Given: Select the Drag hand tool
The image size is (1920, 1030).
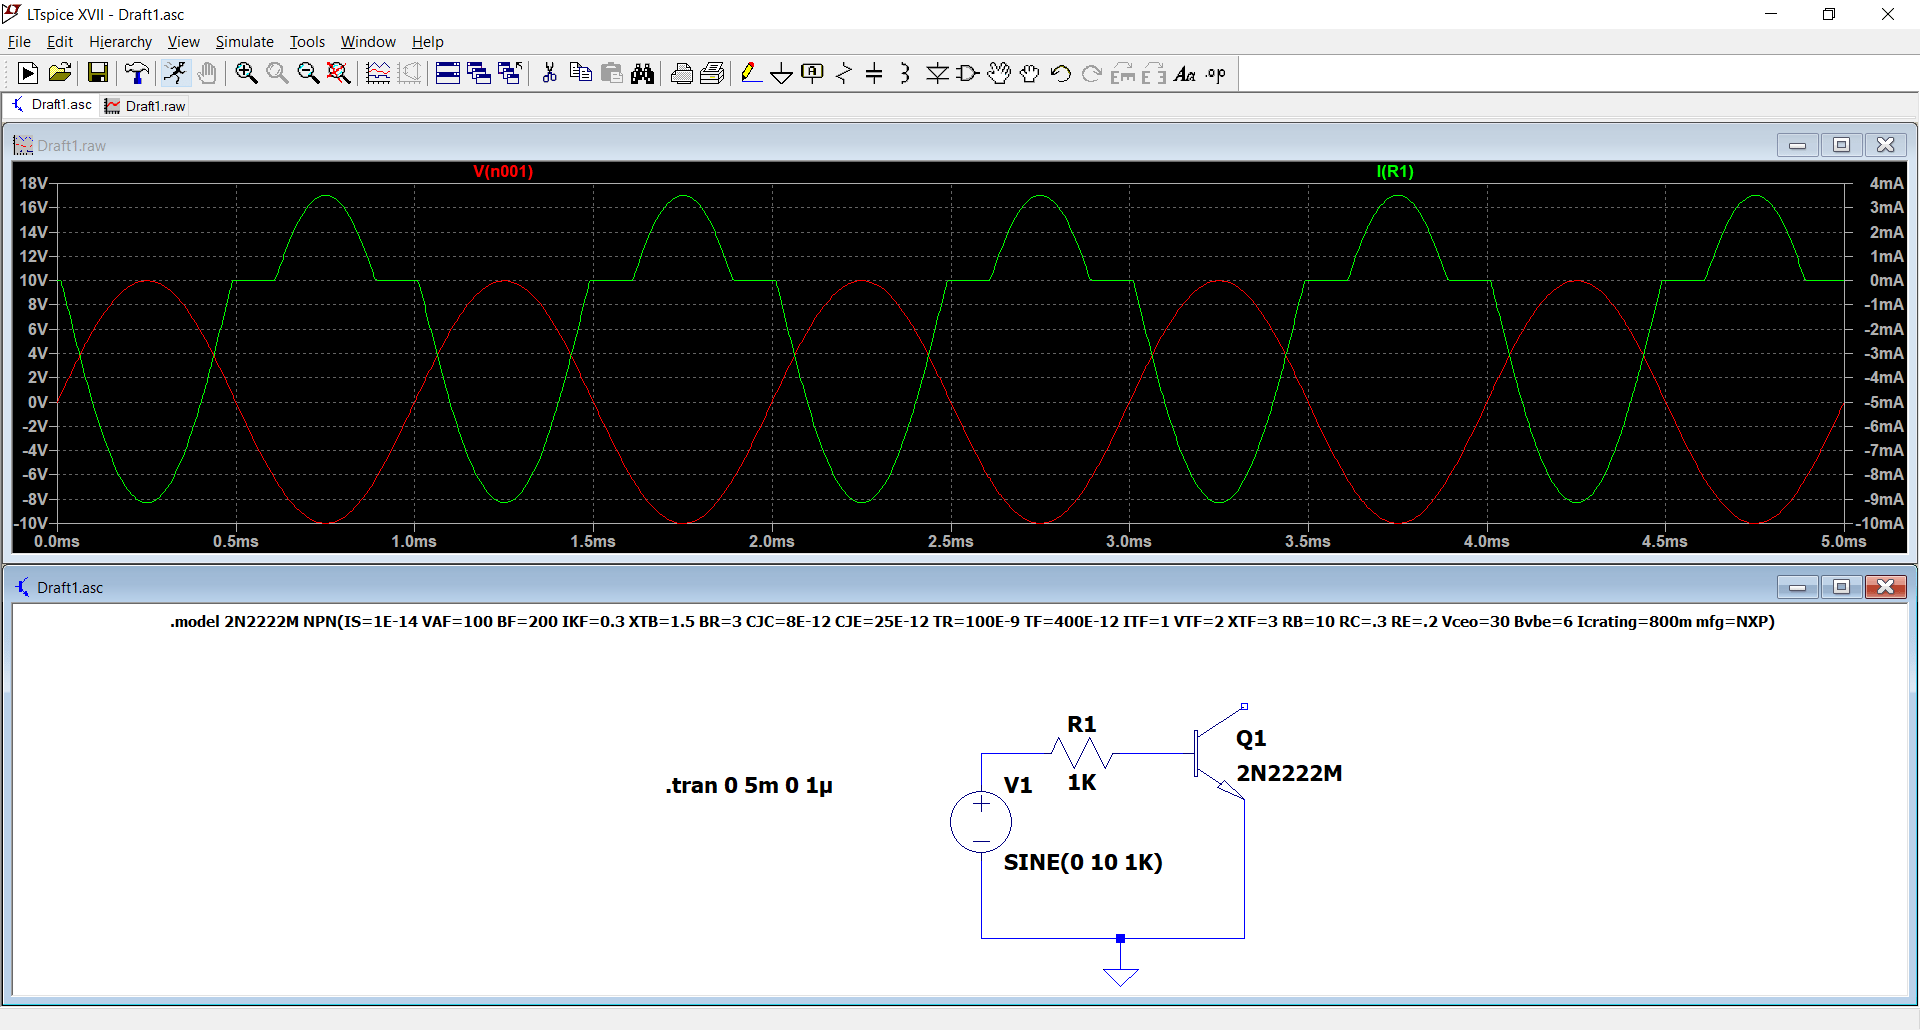Looking at the screenshot, I should pos(1030,73).
